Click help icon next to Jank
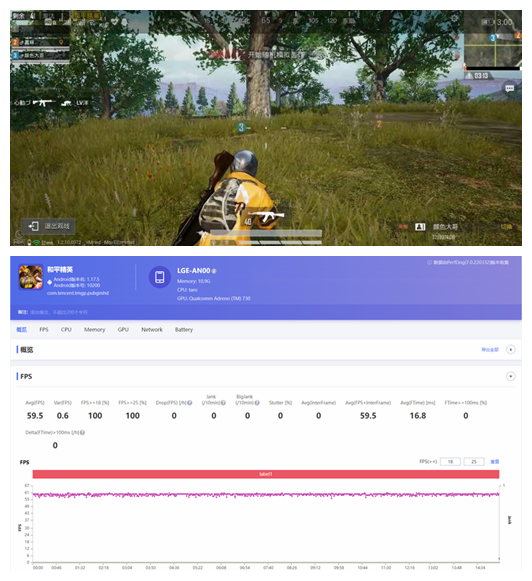The height and width of the screenshot is (581, 532). (223, 403)
